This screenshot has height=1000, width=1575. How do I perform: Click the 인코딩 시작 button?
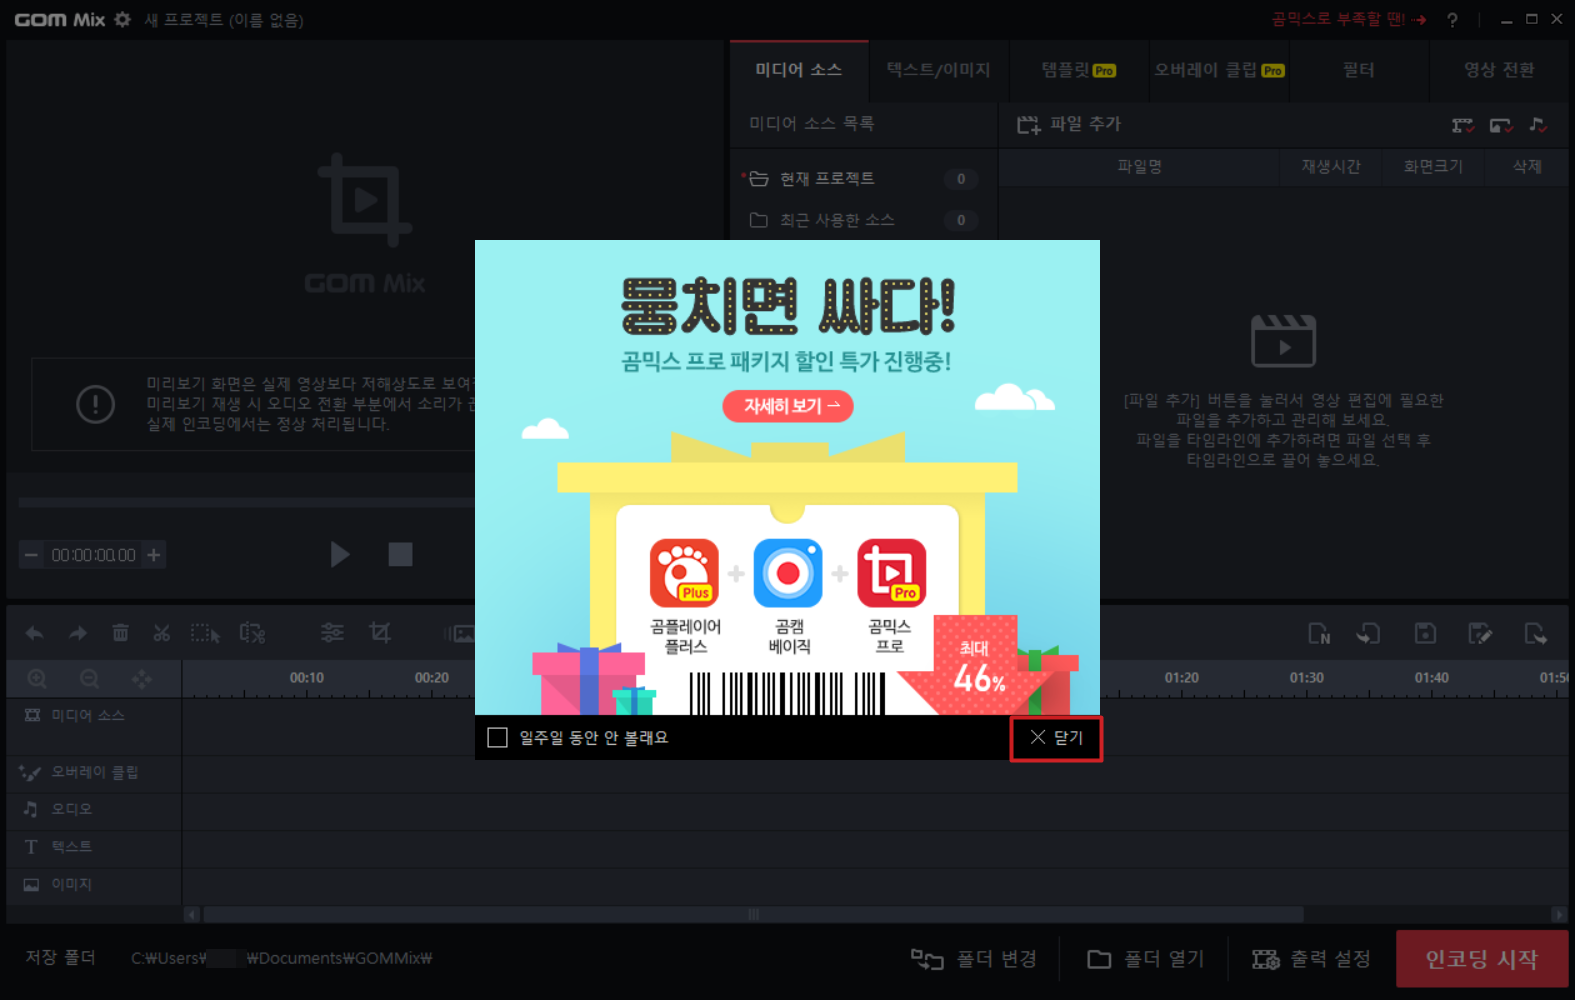(x=1482, y=959)
